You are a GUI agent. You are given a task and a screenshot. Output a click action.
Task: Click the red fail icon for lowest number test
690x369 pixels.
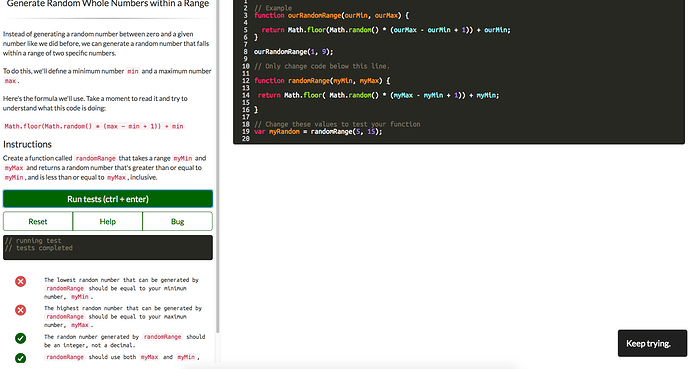pyautogui.click(x=20, y=281)
